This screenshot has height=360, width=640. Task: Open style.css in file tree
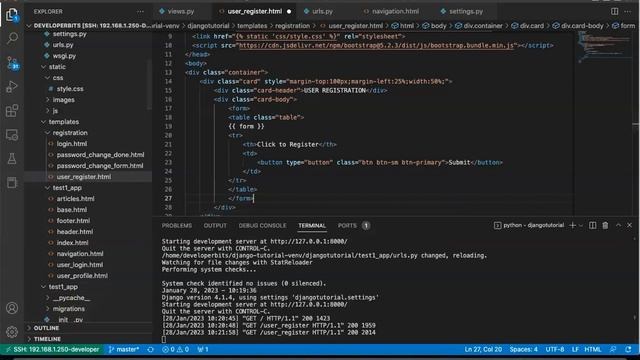pos(70,89)
